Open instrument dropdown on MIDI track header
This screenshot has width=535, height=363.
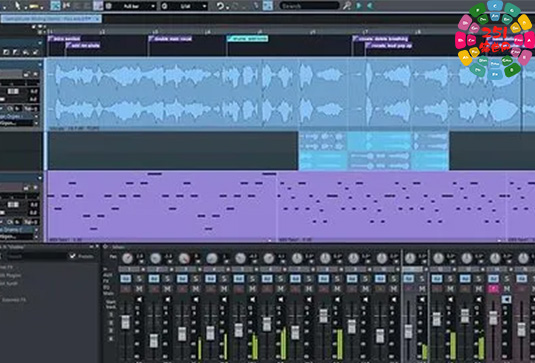tap(37, 230)
